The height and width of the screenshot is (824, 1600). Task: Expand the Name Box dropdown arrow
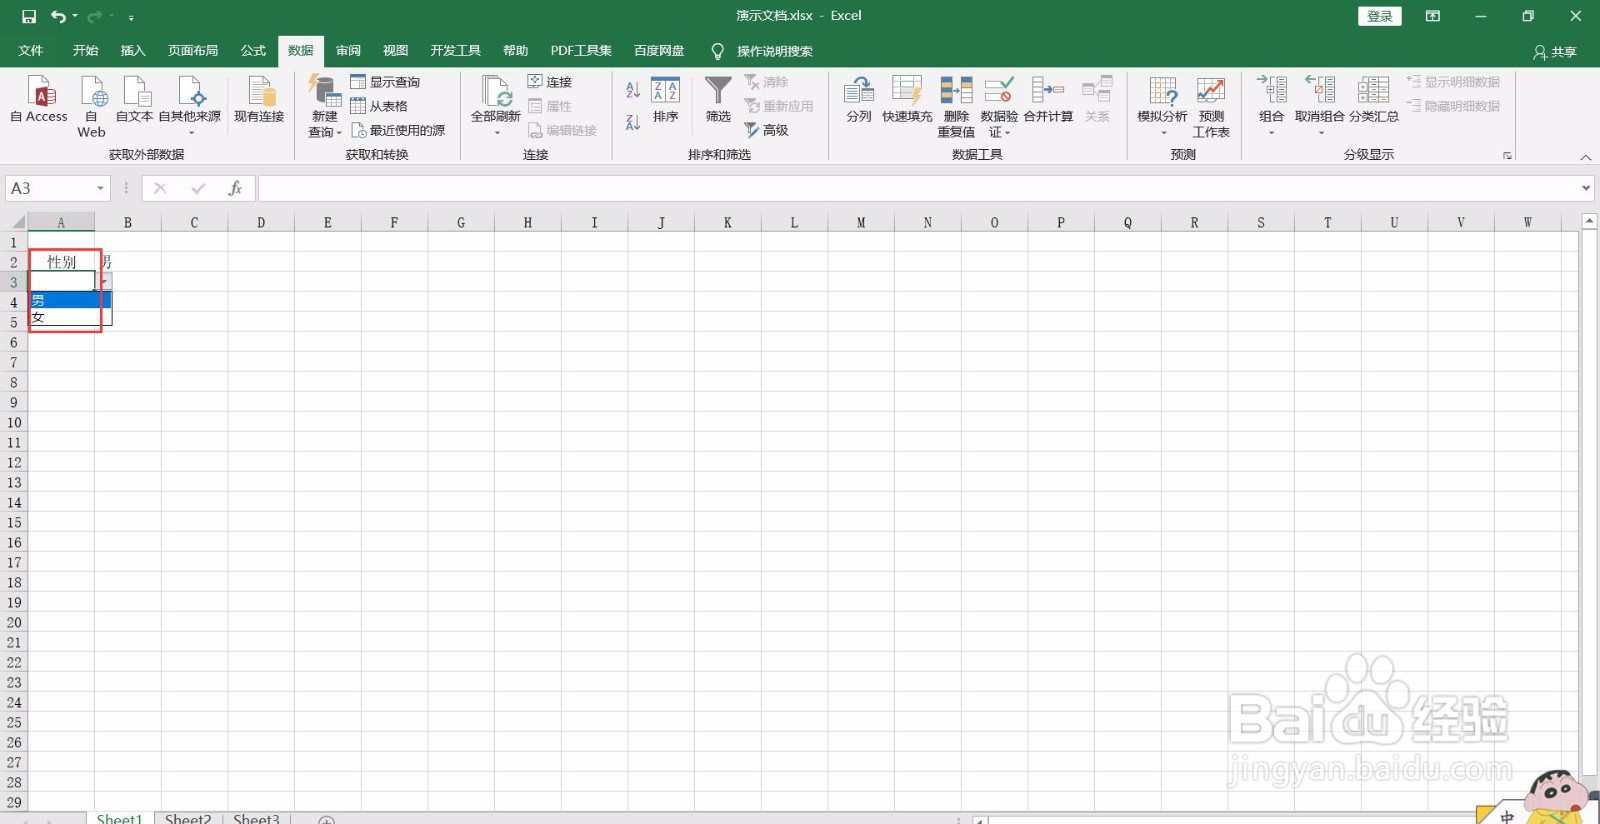100,188
